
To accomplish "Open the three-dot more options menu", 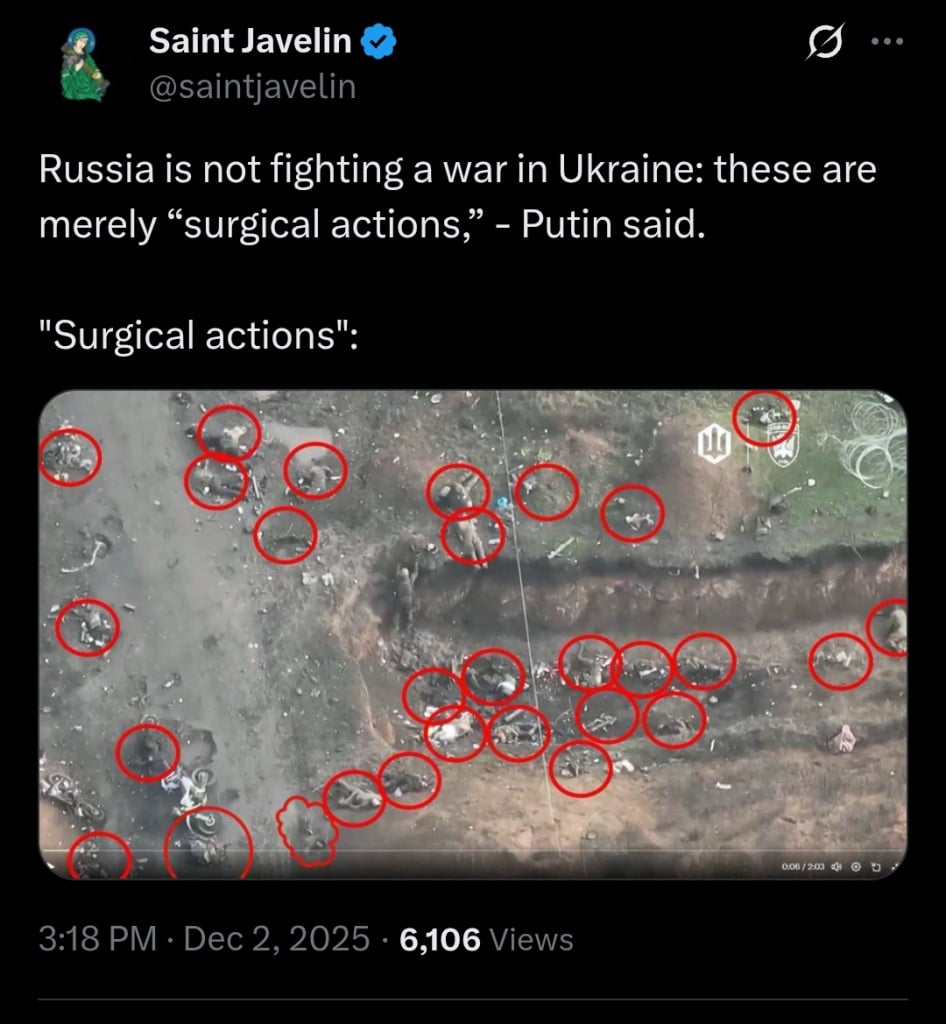I will [887, 41].
